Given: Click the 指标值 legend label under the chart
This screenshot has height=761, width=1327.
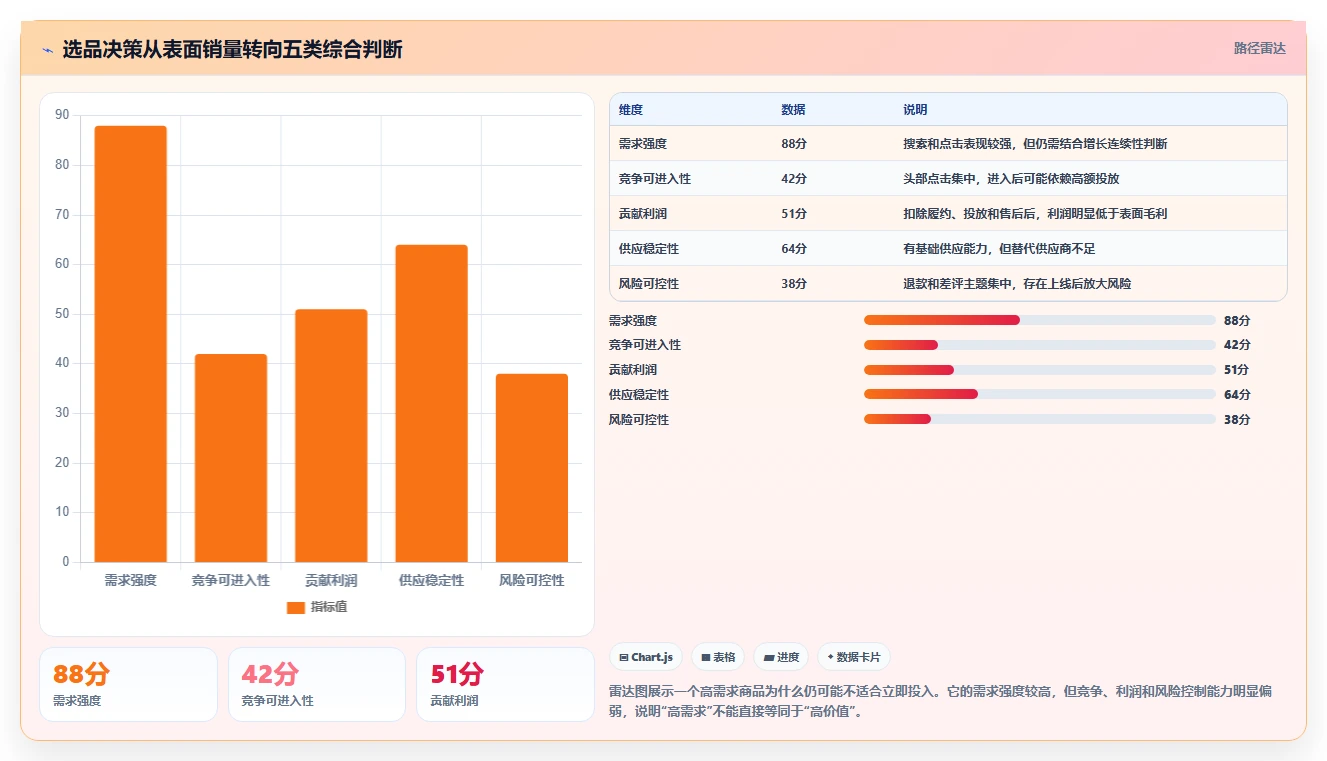Looking at the screenshot, I should click(329, 607).
